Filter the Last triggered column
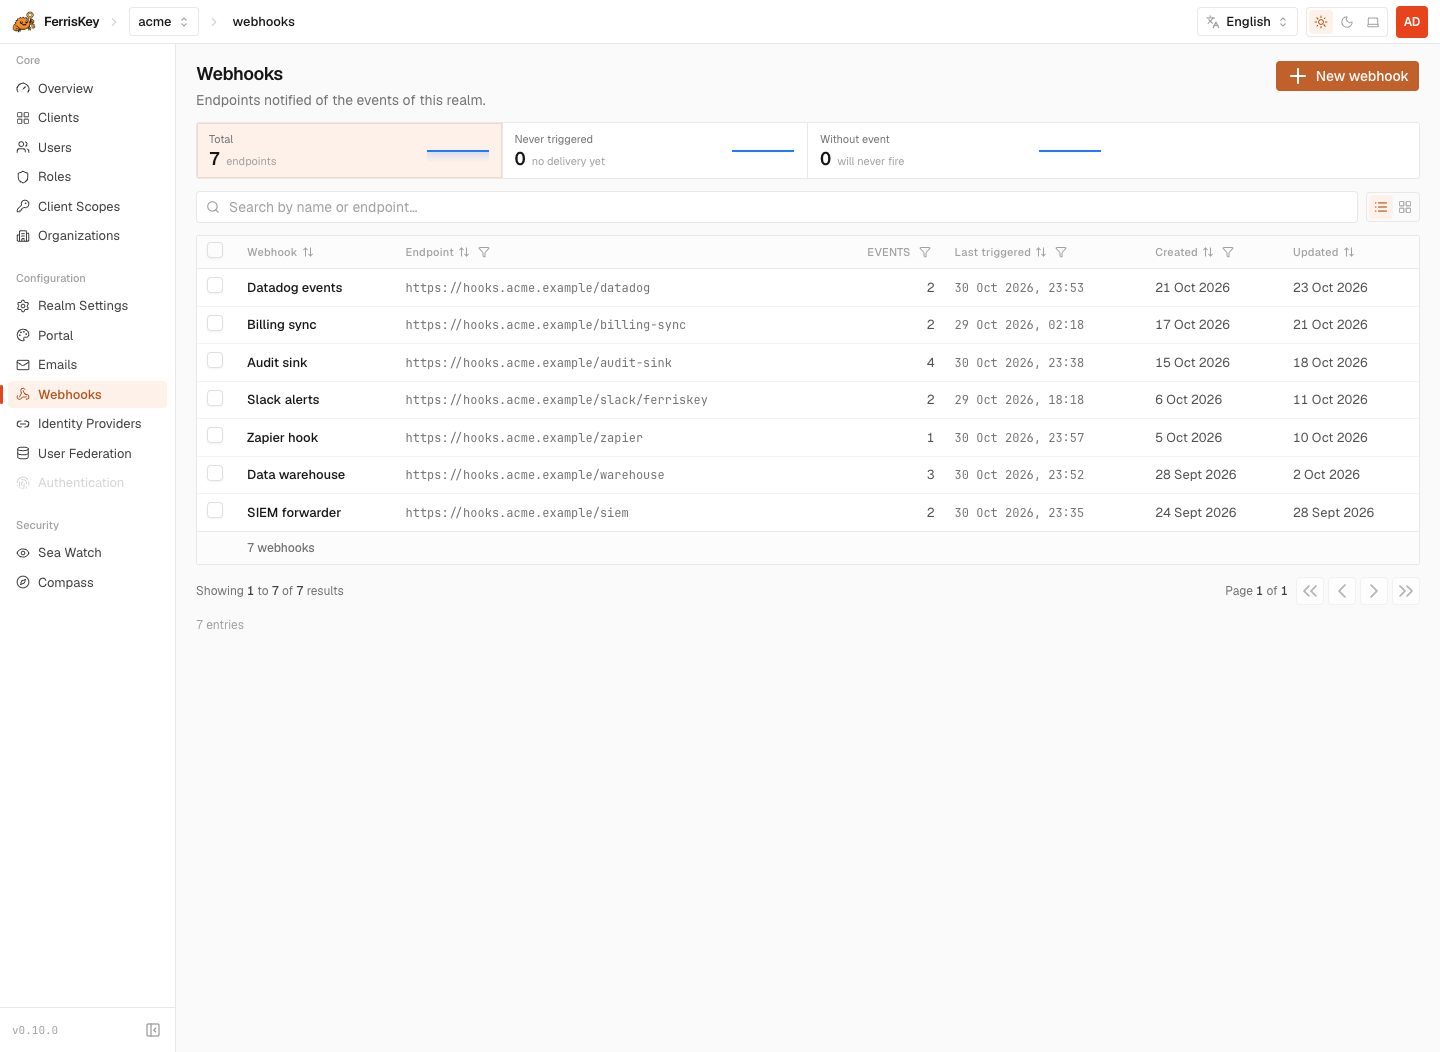 (1061, 252)
